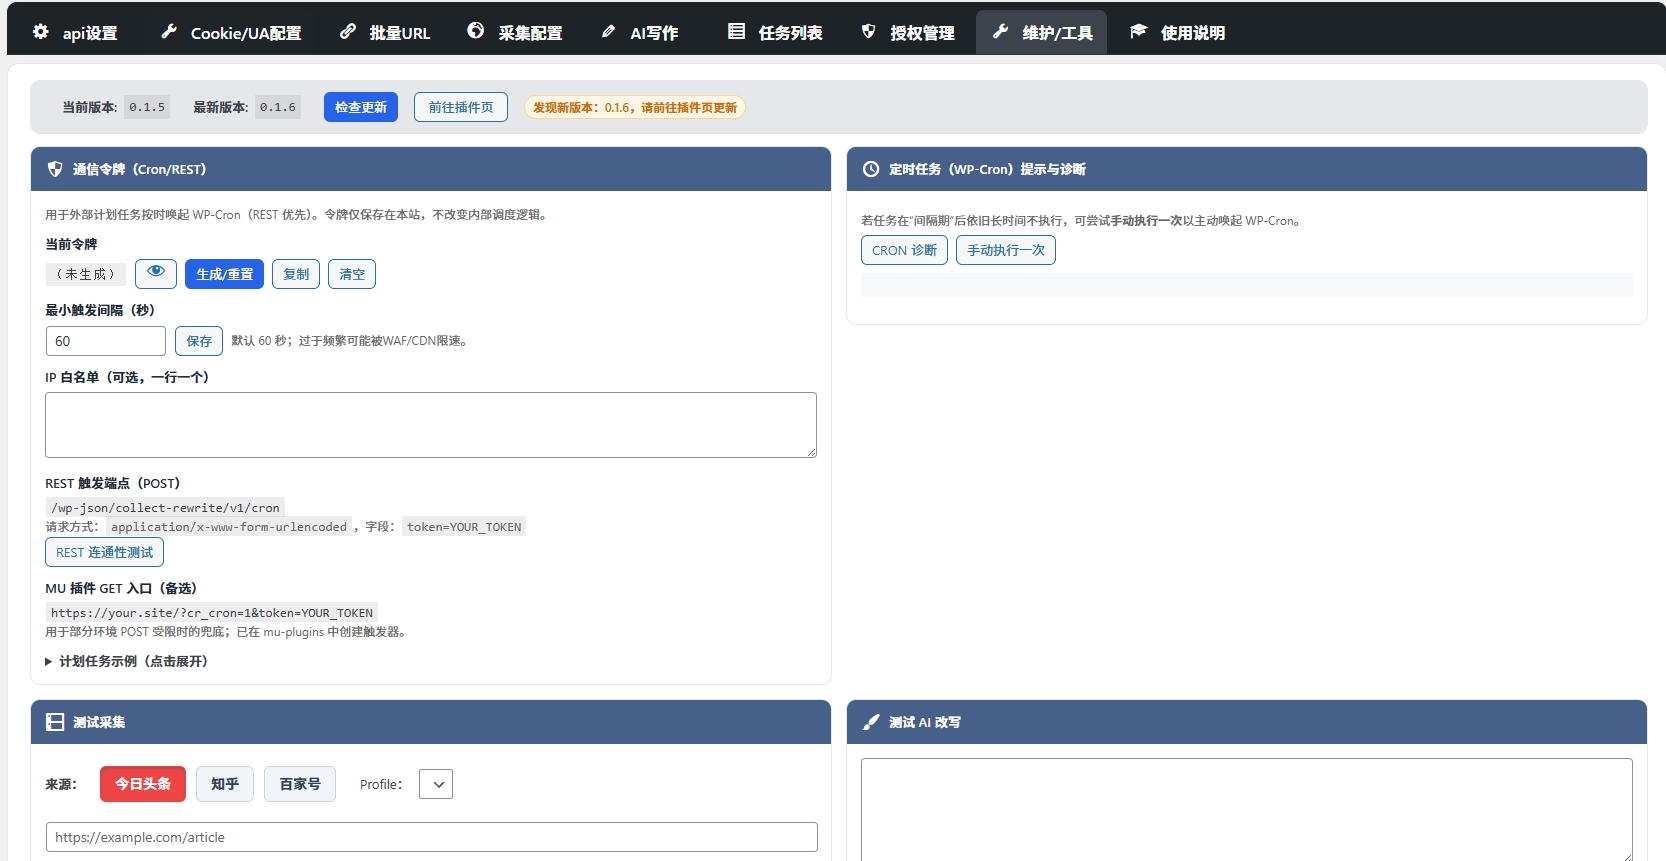Click the IP 白名单 text area
The image size is (1666, 861).
pos(431,425)
